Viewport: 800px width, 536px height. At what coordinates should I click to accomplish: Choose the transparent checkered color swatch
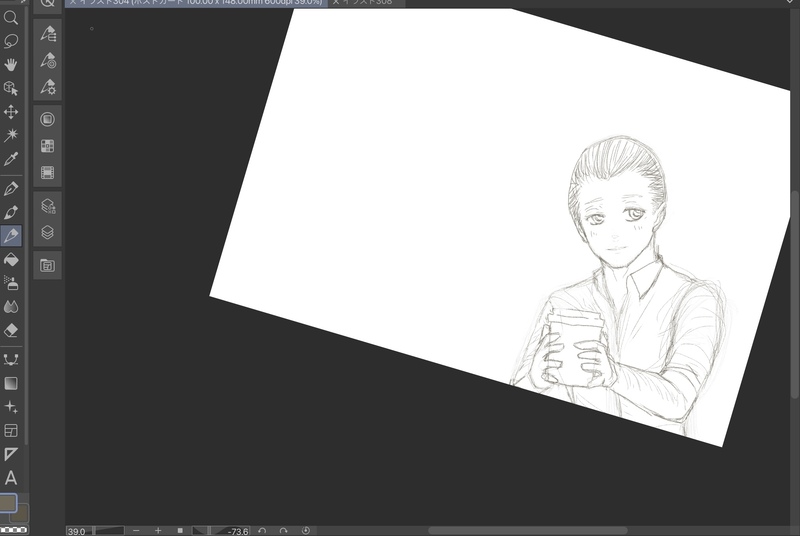(14, 530)
